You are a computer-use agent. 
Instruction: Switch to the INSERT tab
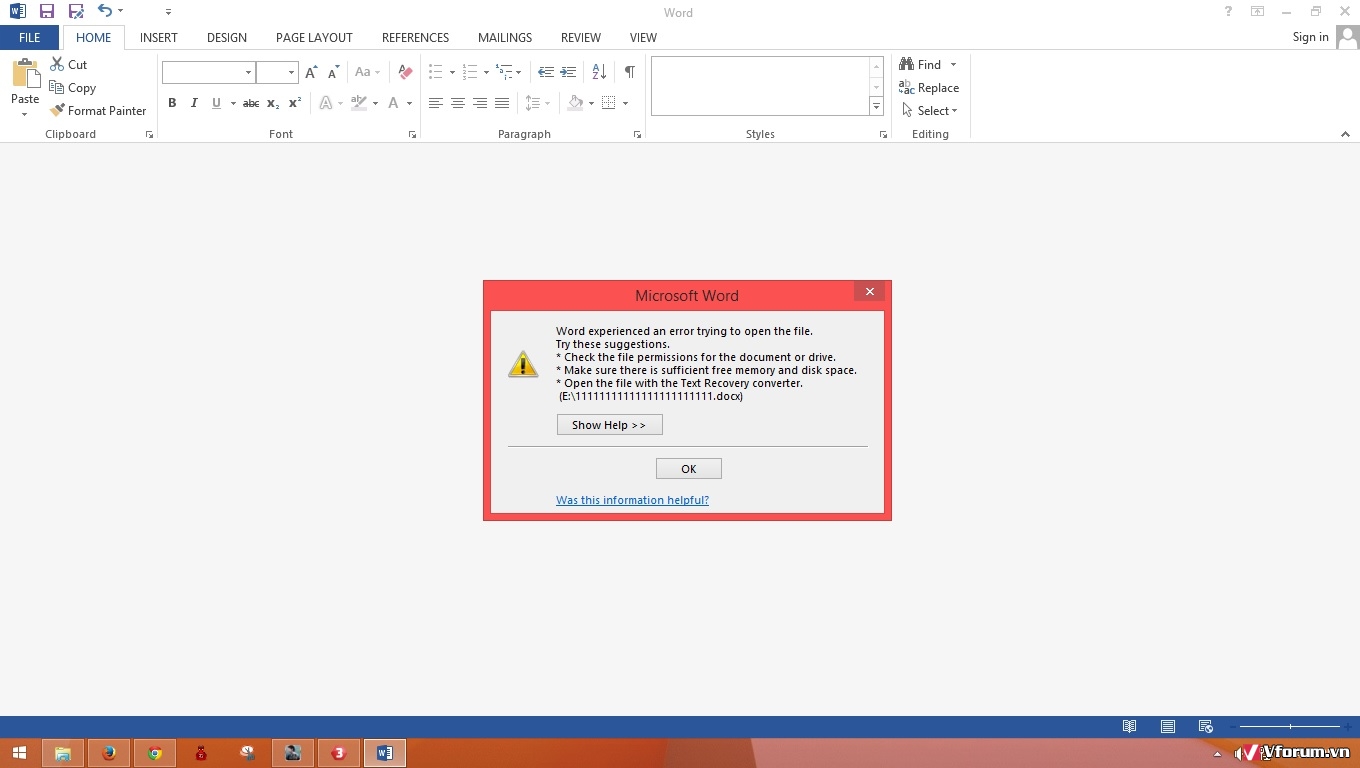point(159,37)
